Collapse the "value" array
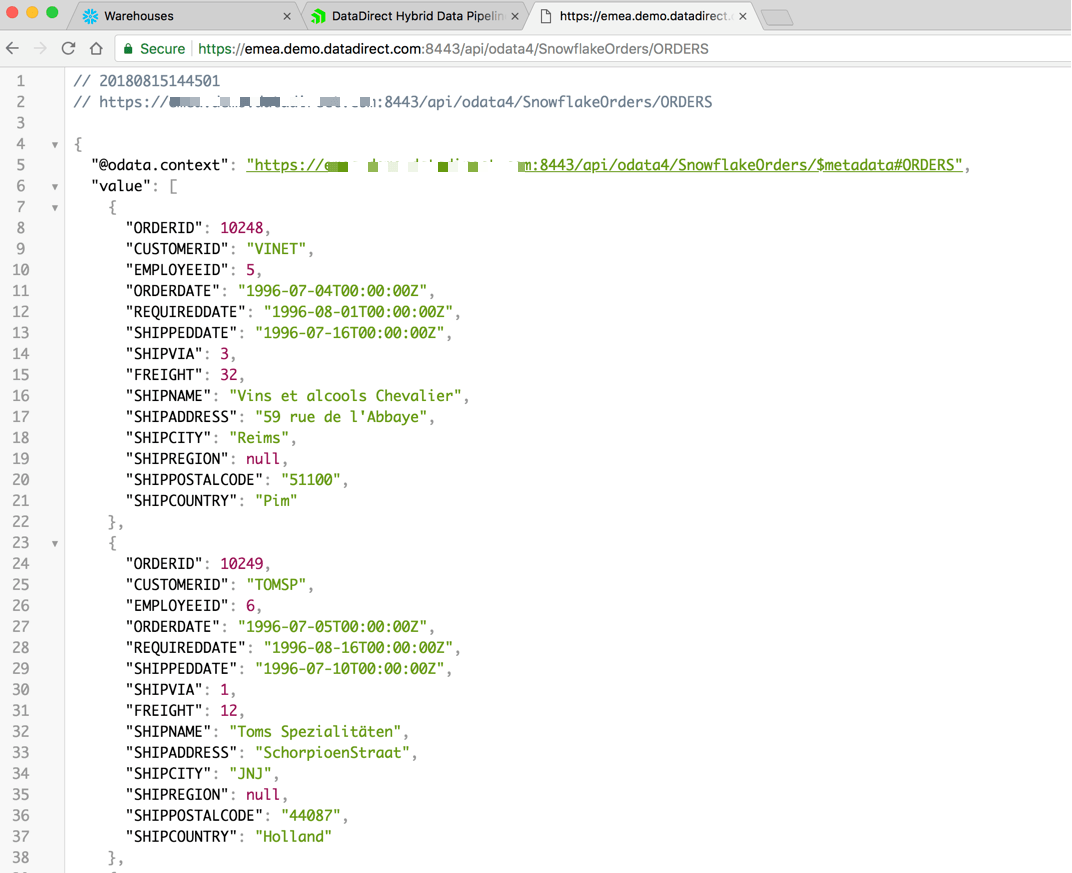The height and width of the screenshot is (873, 1072). pyautogui.click(x=55, y=187)
